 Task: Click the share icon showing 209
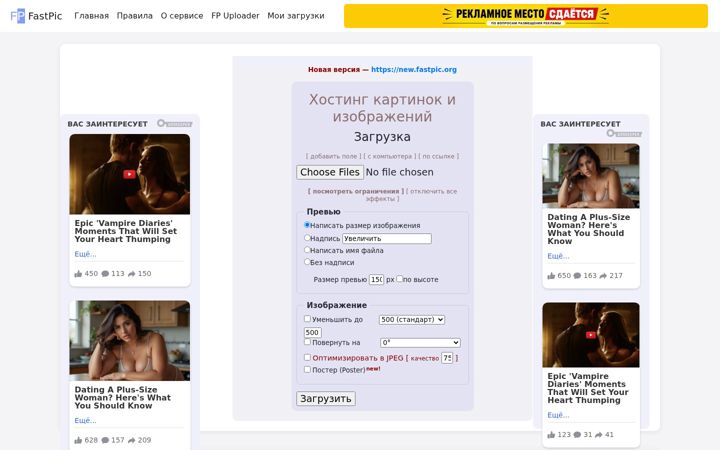click(131, 440)
